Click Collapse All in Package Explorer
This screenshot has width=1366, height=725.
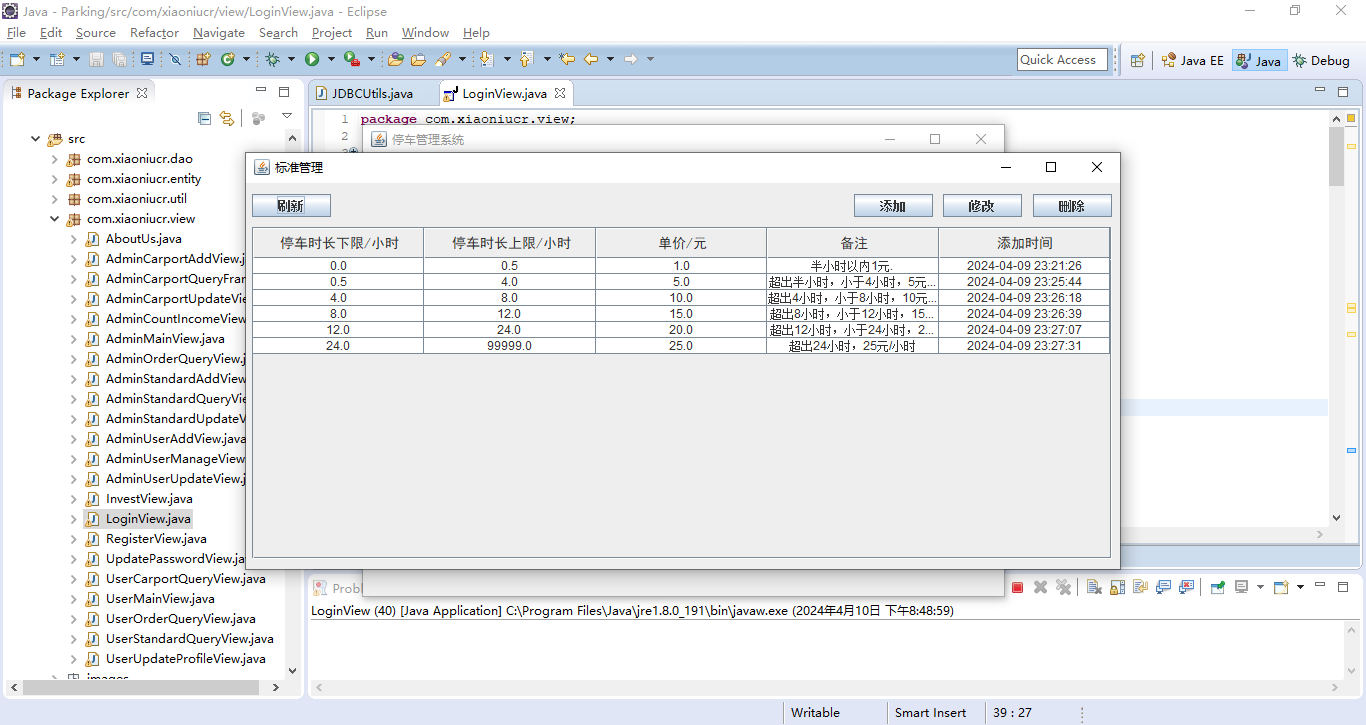pyautogui.click(x=204, y=118)
